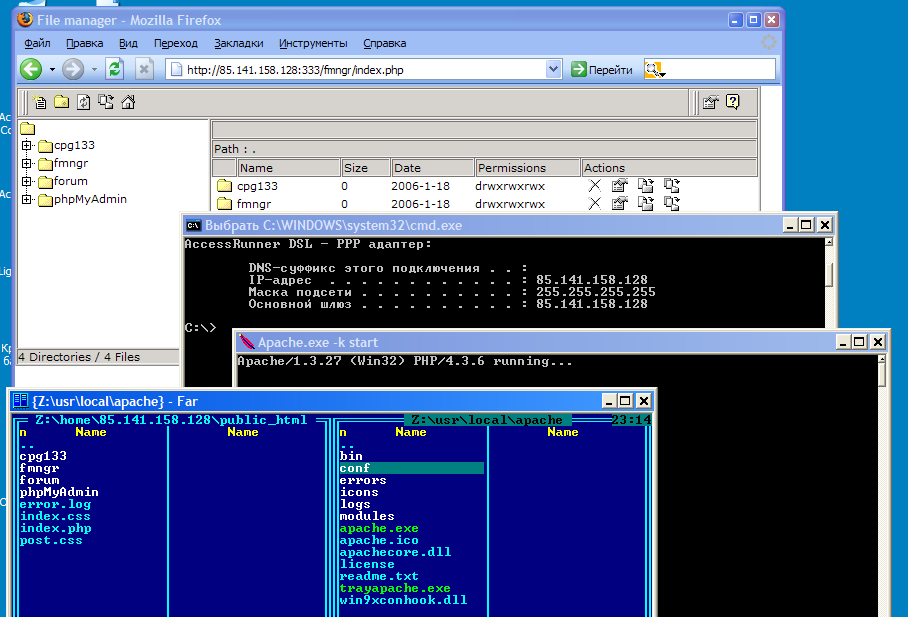Select apache.exe in the Far panel

(379, 528)
